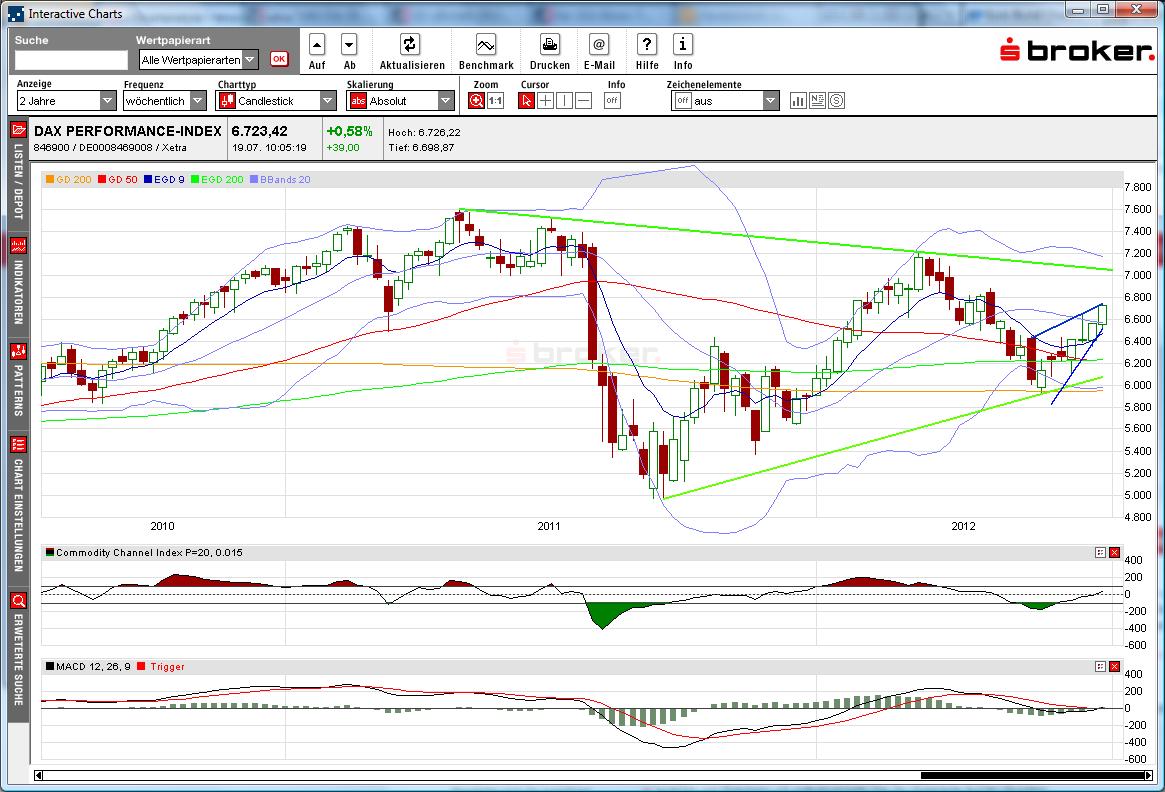This screenshot has height=792, width=1165.
Task: Reset zoom with the 1:1 icon
Action: click(x=495, y=100)
